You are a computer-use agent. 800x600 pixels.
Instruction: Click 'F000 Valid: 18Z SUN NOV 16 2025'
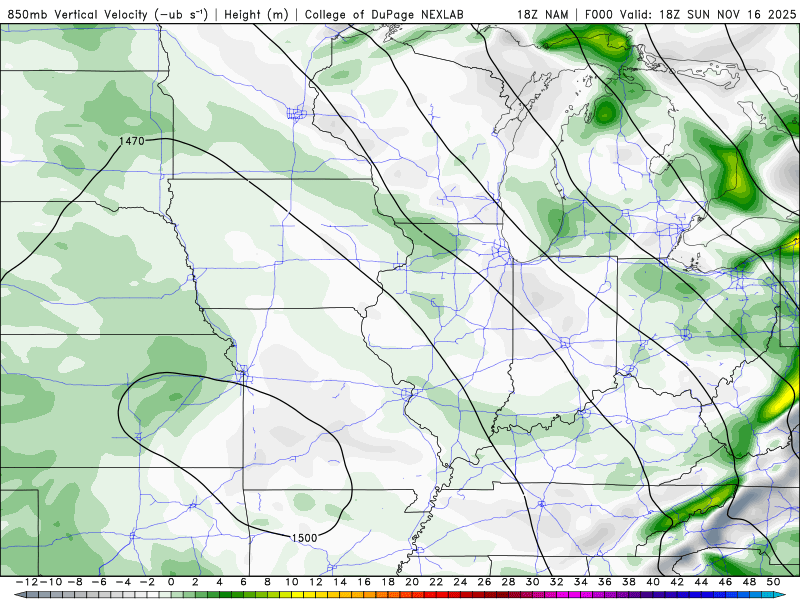pyautogui.click(x=690, y=14)
